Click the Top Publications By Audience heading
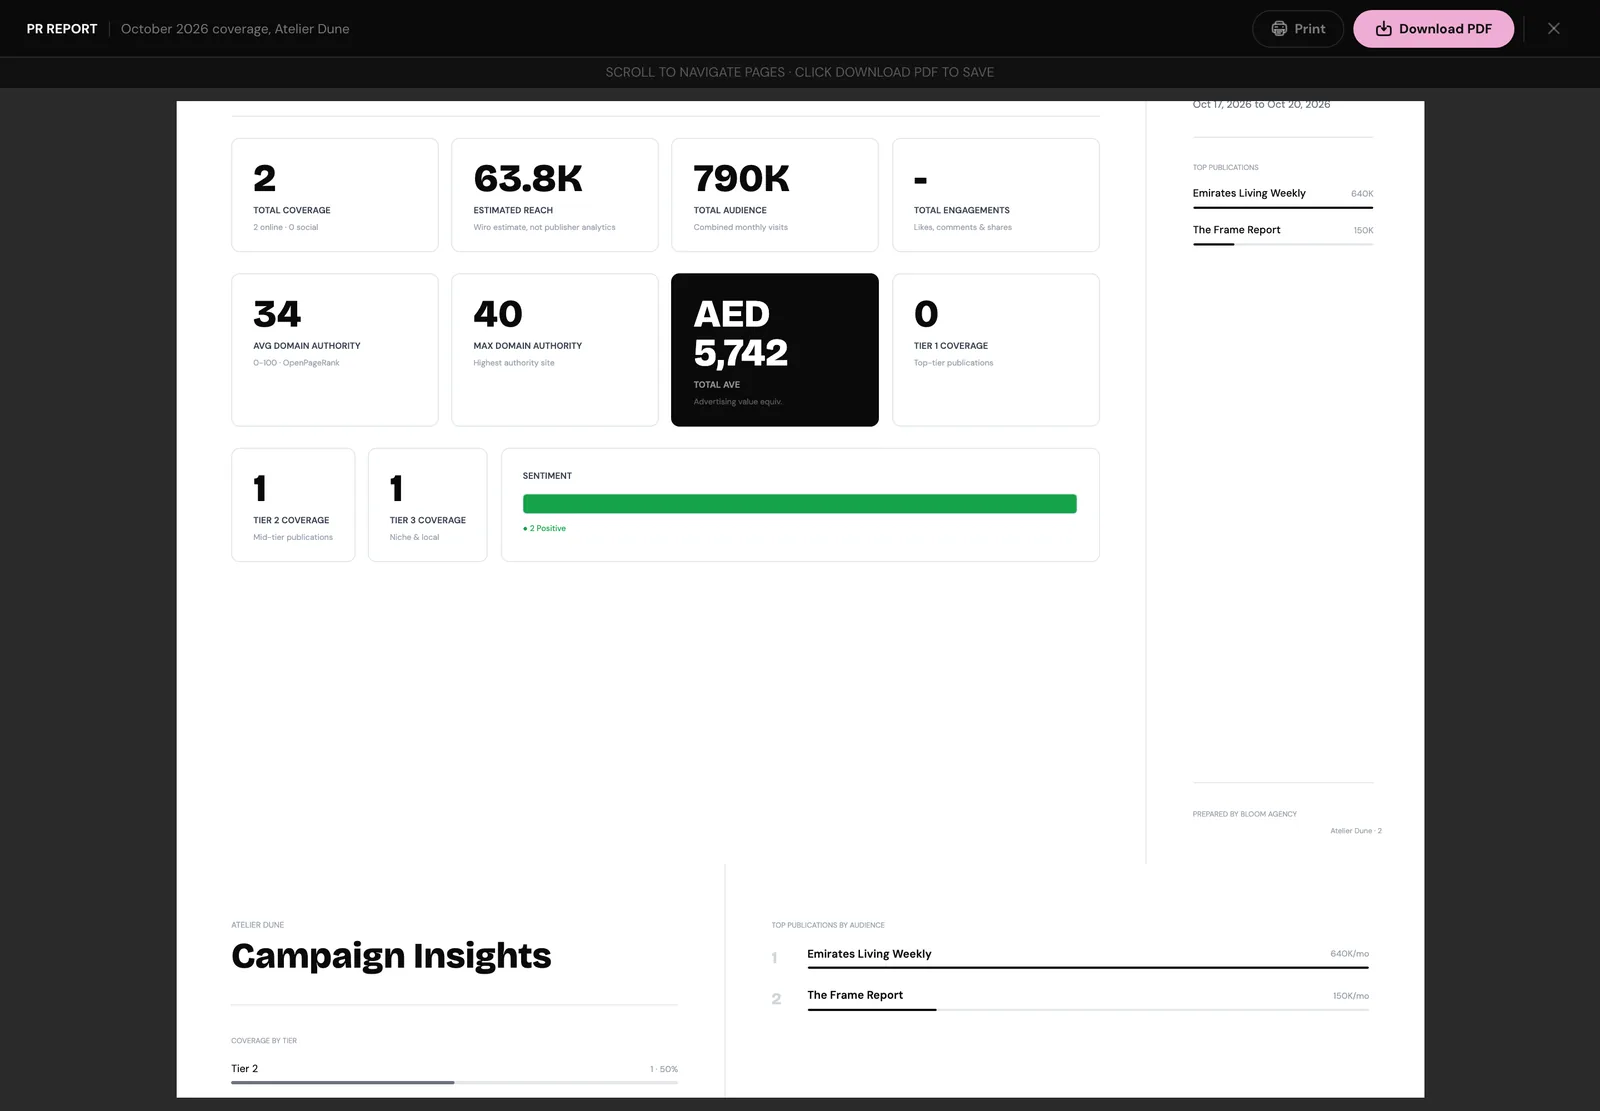Screen dimensions: 1600x1111 828,925
